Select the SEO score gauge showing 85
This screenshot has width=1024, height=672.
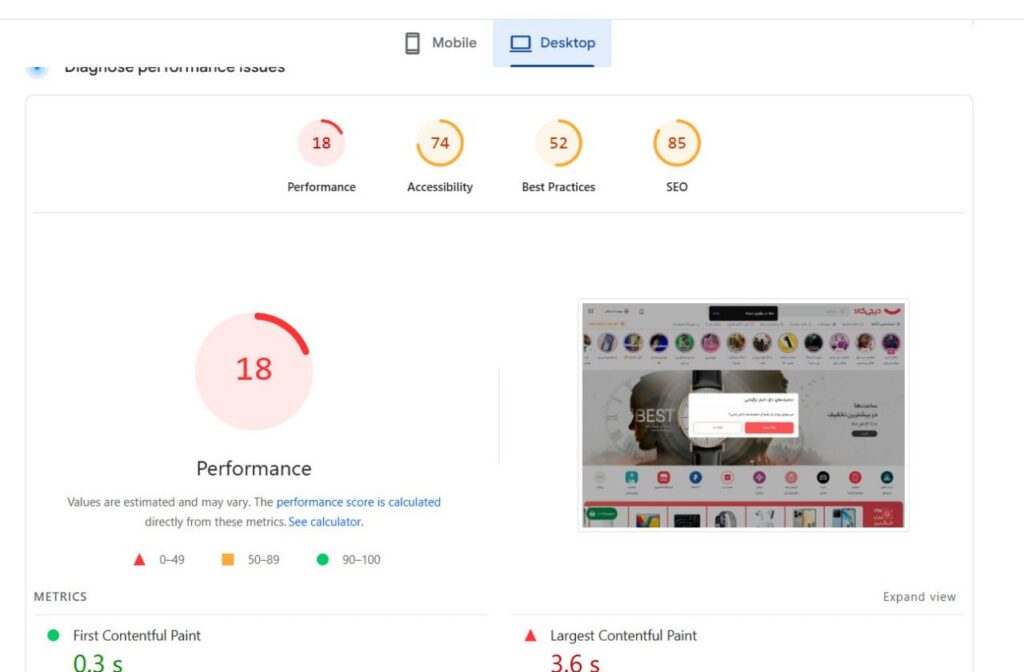677,143
